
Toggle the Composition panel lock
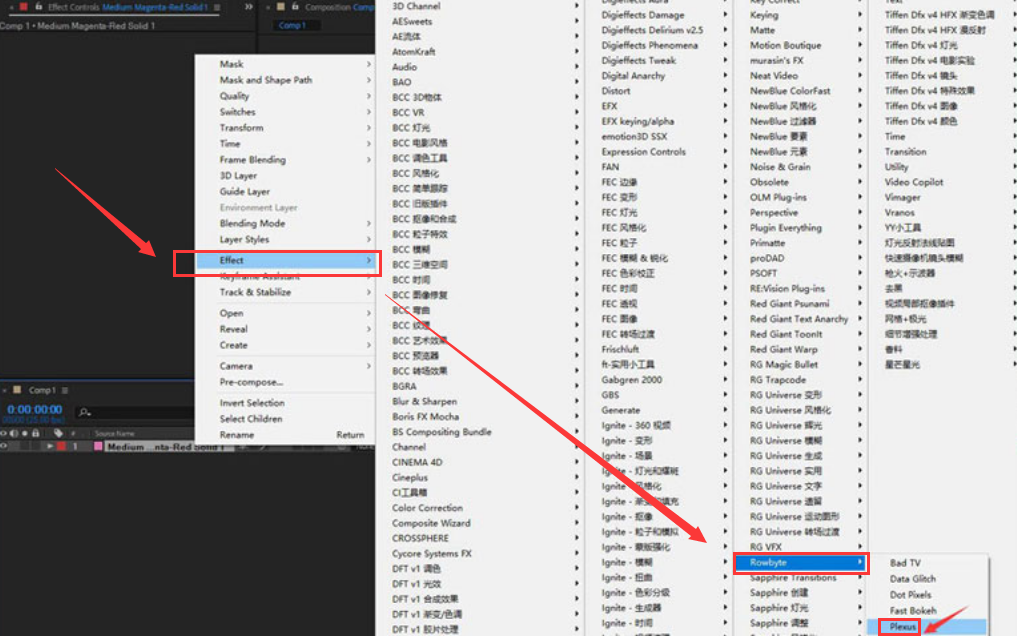coord(294,7)
